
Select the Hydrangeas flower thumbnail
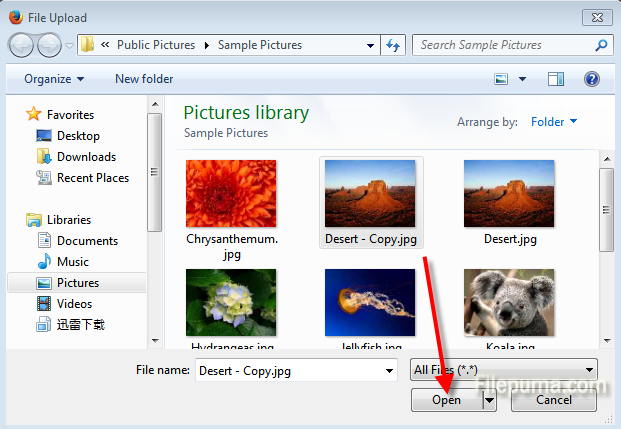[231, 302]
